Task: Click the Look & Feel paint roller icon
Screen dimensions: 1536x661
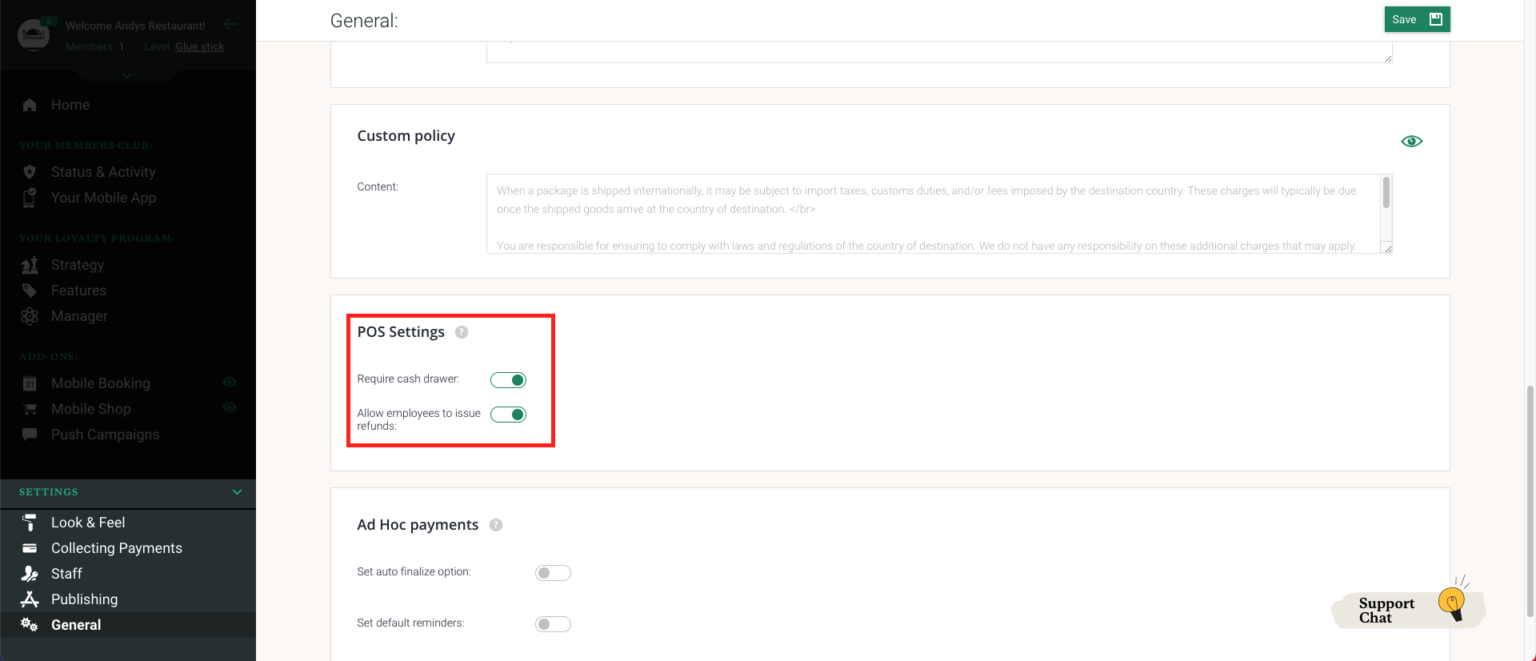Action: [x=30, y=523]
